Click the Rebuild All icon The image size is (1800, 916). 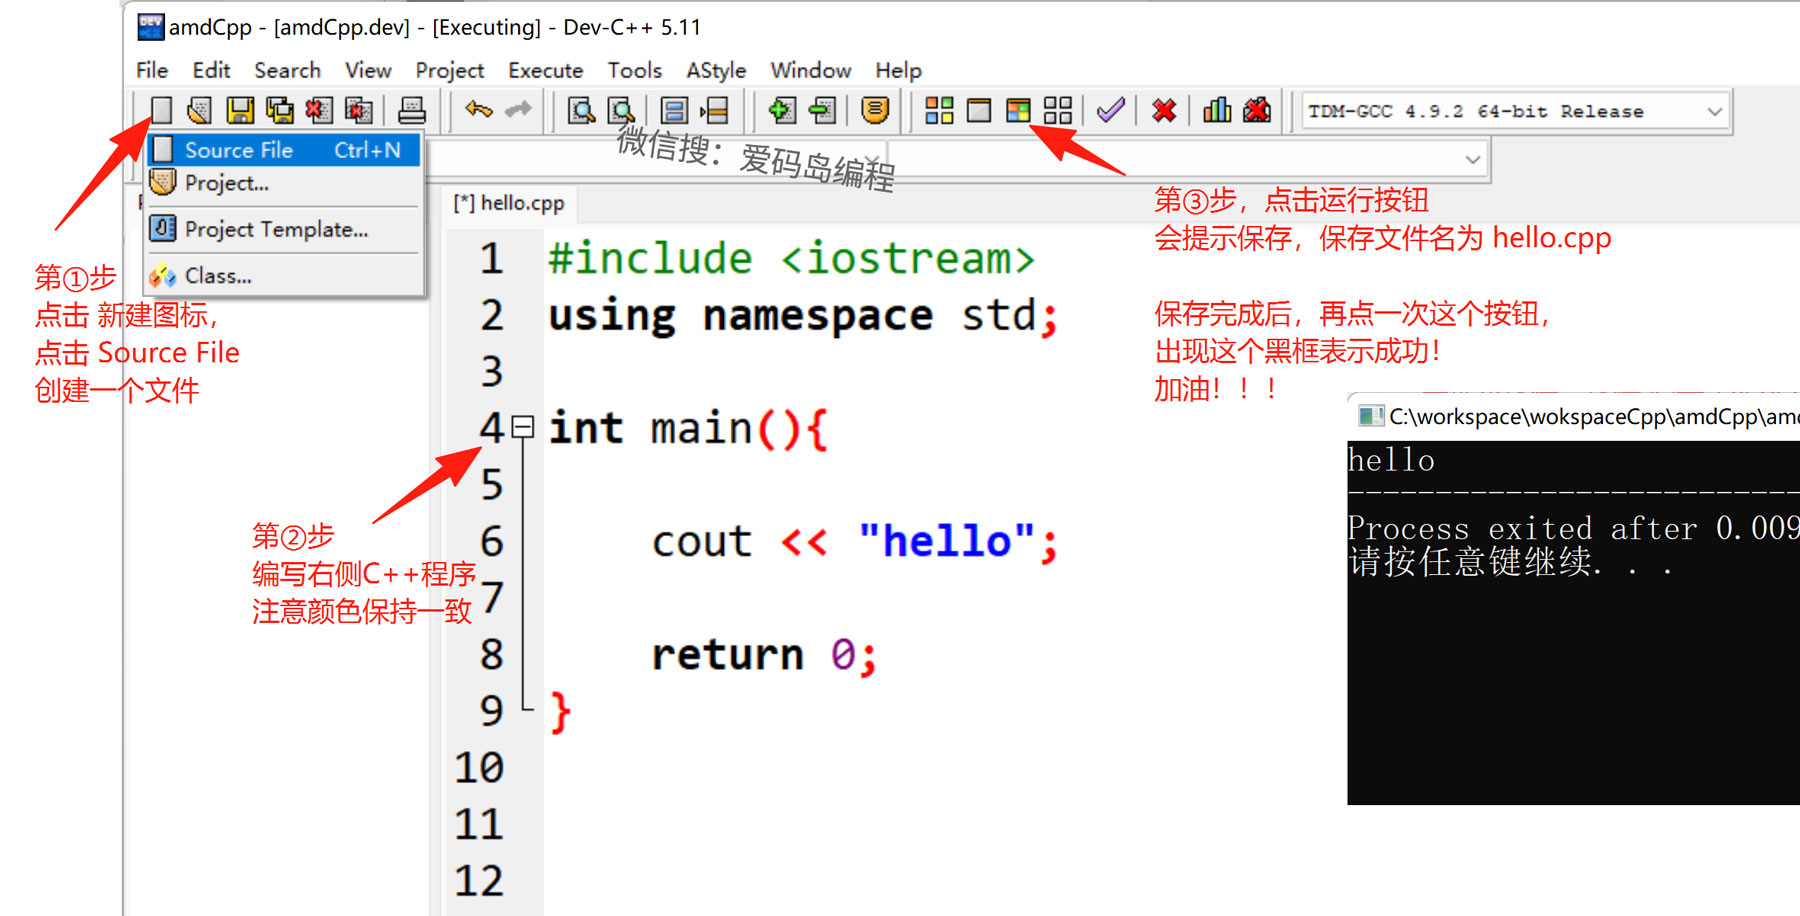(x=1057, y=110)
